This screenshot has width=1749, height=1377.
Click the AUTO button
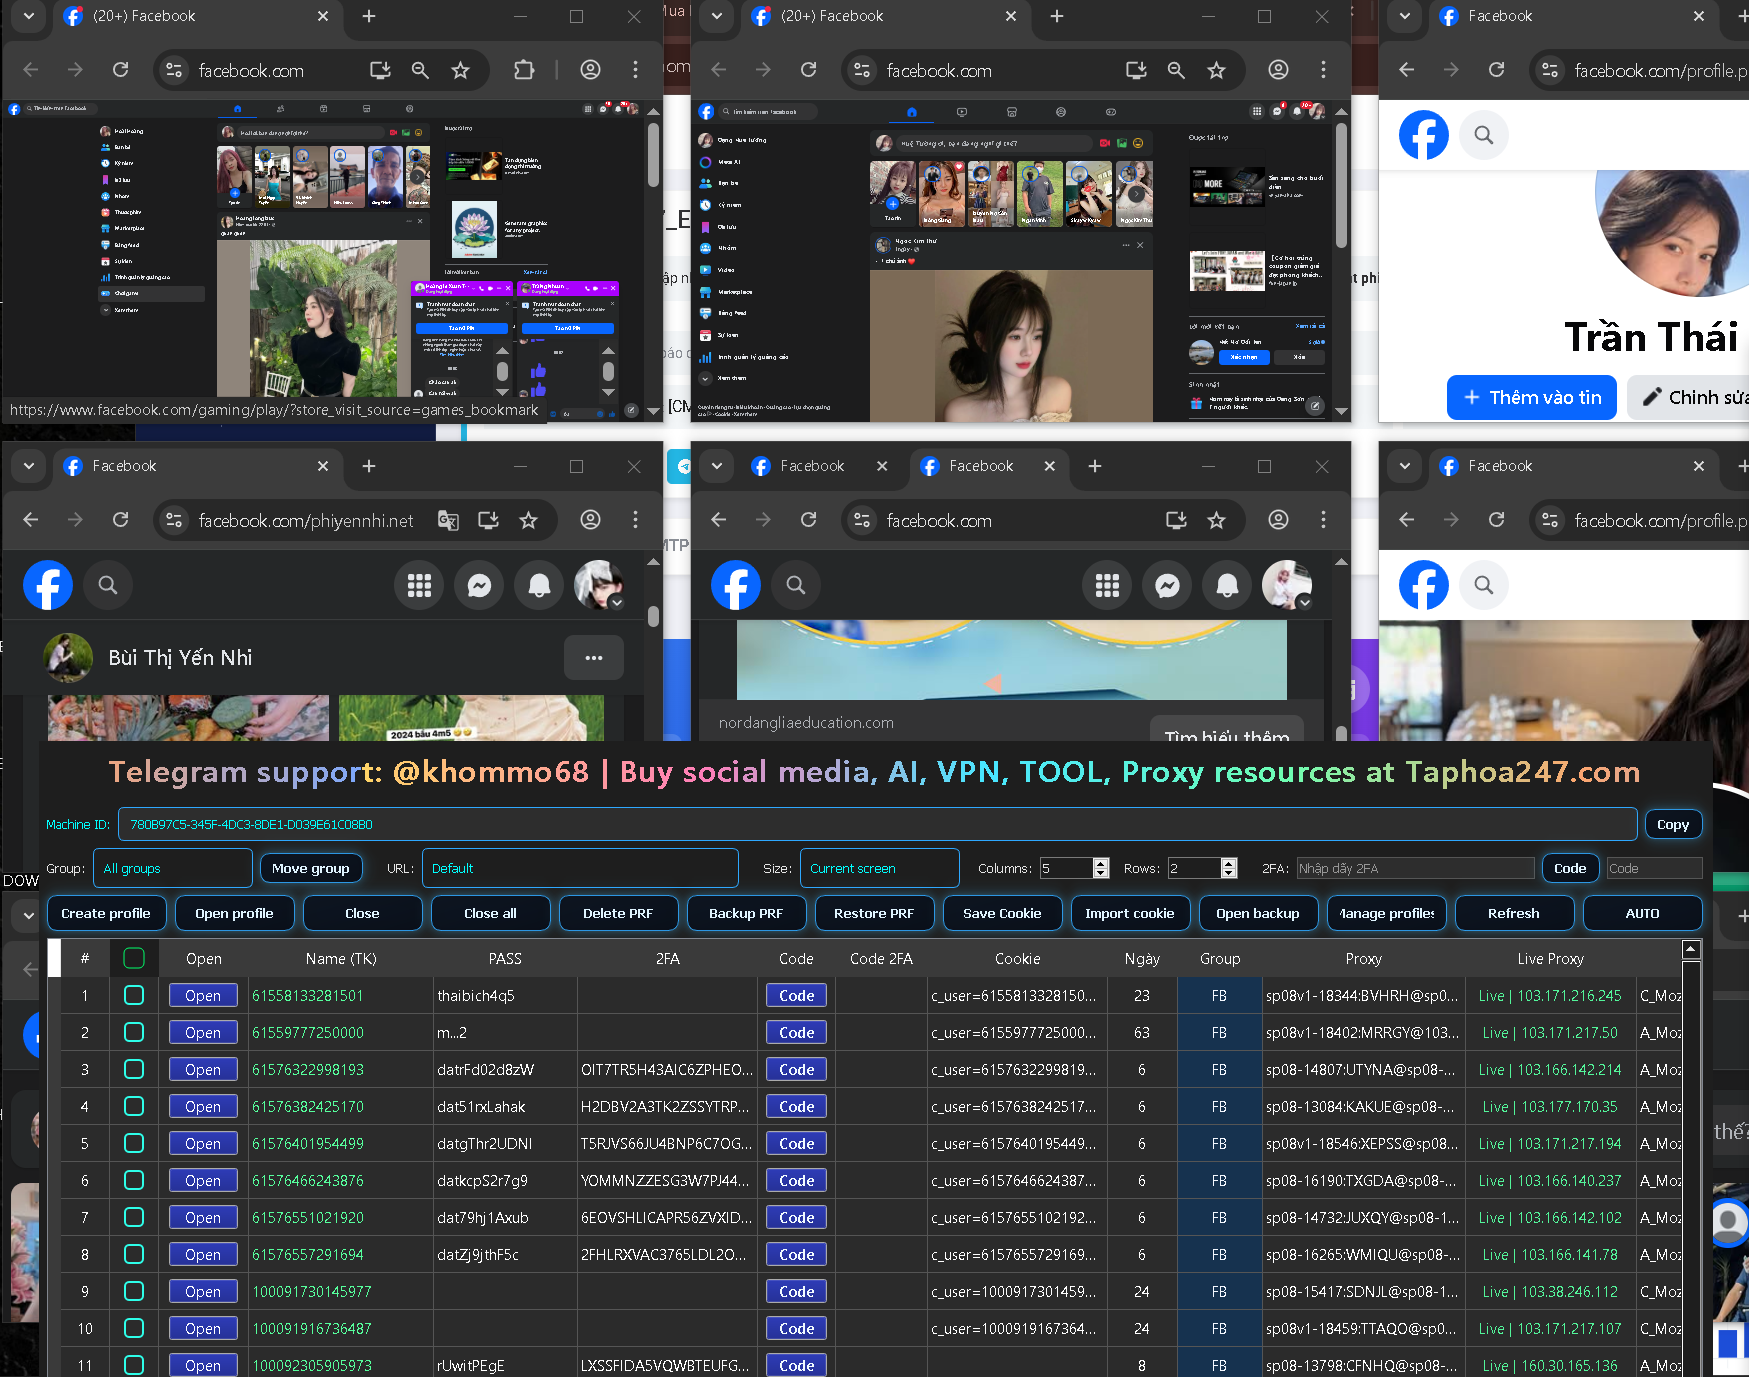(x=1642, y=913)
